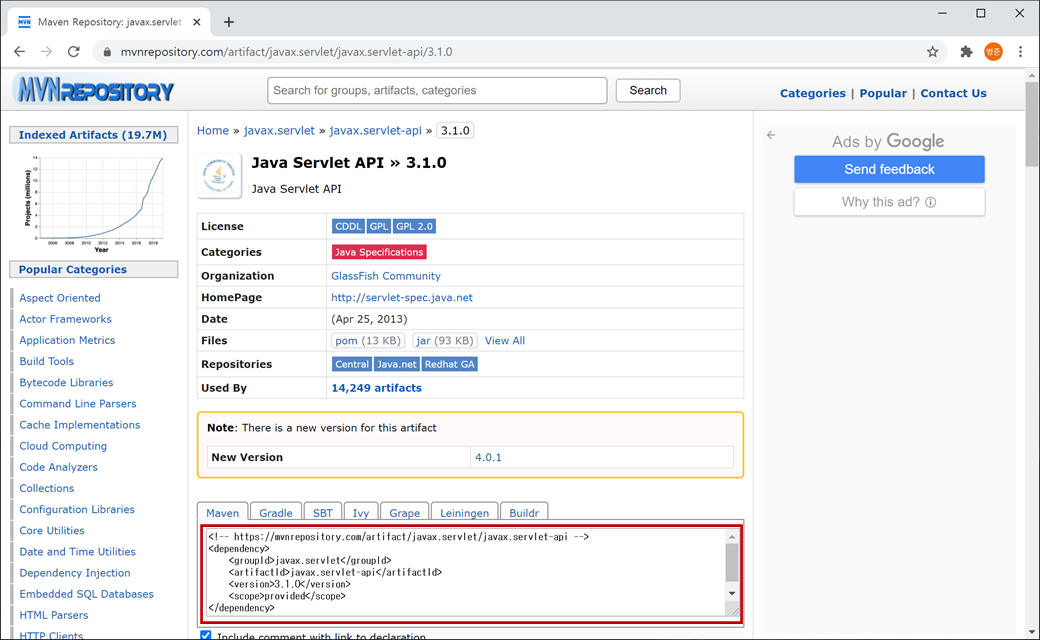The height and width of the screenshot is (640, 1040).
Task: Click the Why this ad info icon
Action: [x=931, y=202]
